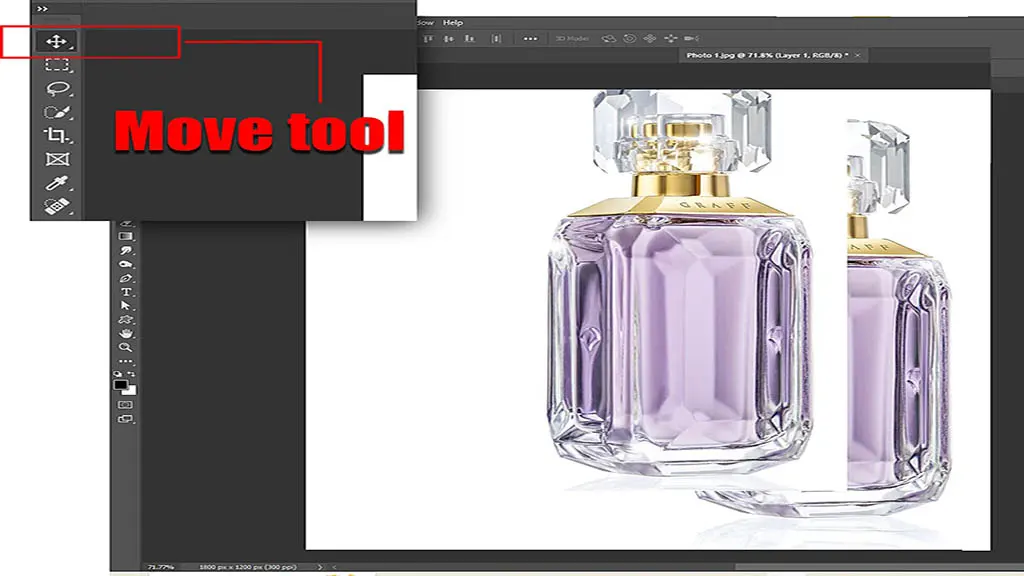This screenshot has height=576, width=1024.
Task: Select the Pen tool
Action: (x=125, y=278)
